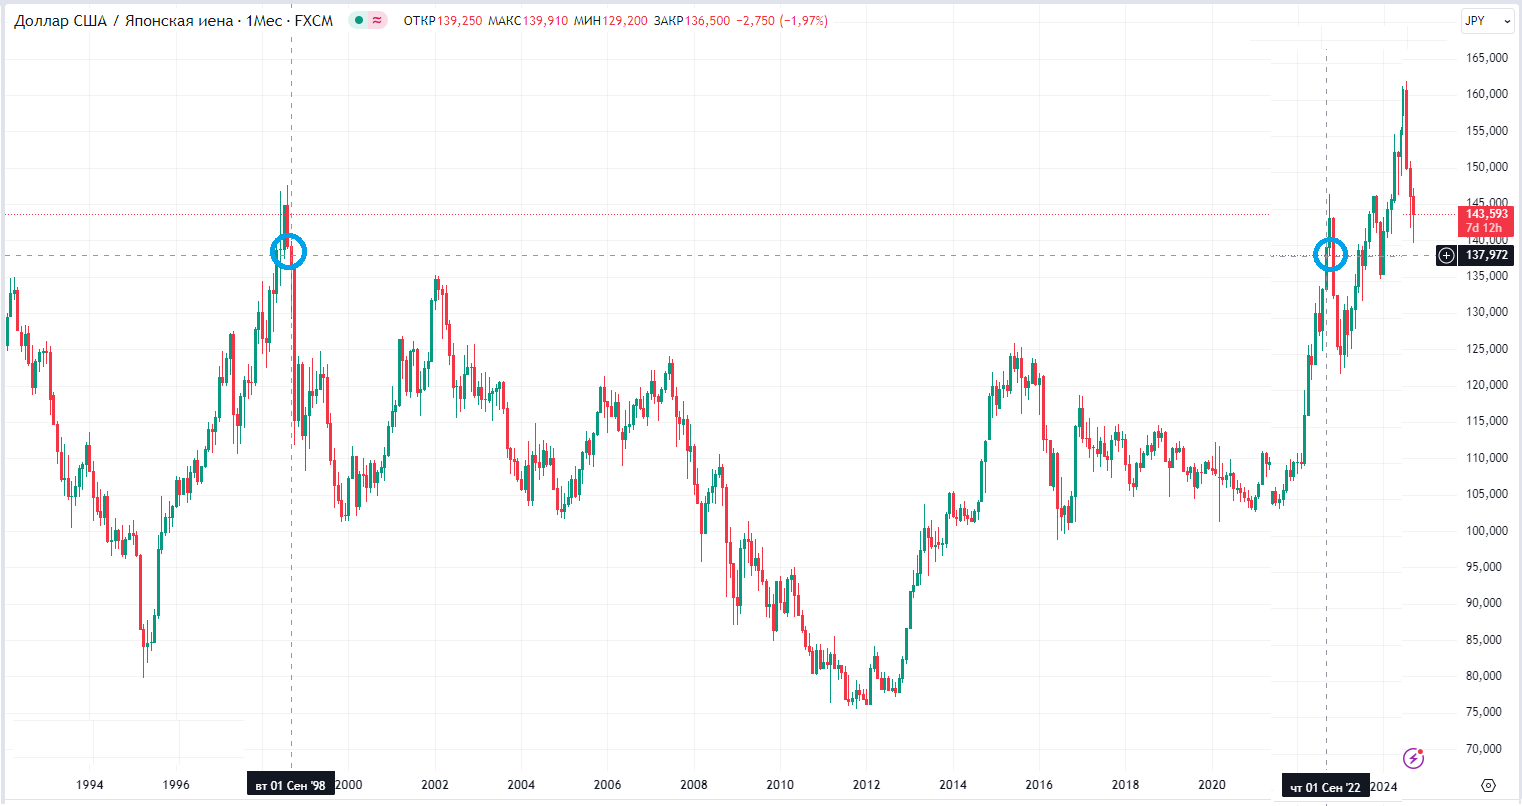The height and width of the screenshot is (806, 1522).
Task: Open the purple lightning events icon
Action: (x=1413, y=758)
